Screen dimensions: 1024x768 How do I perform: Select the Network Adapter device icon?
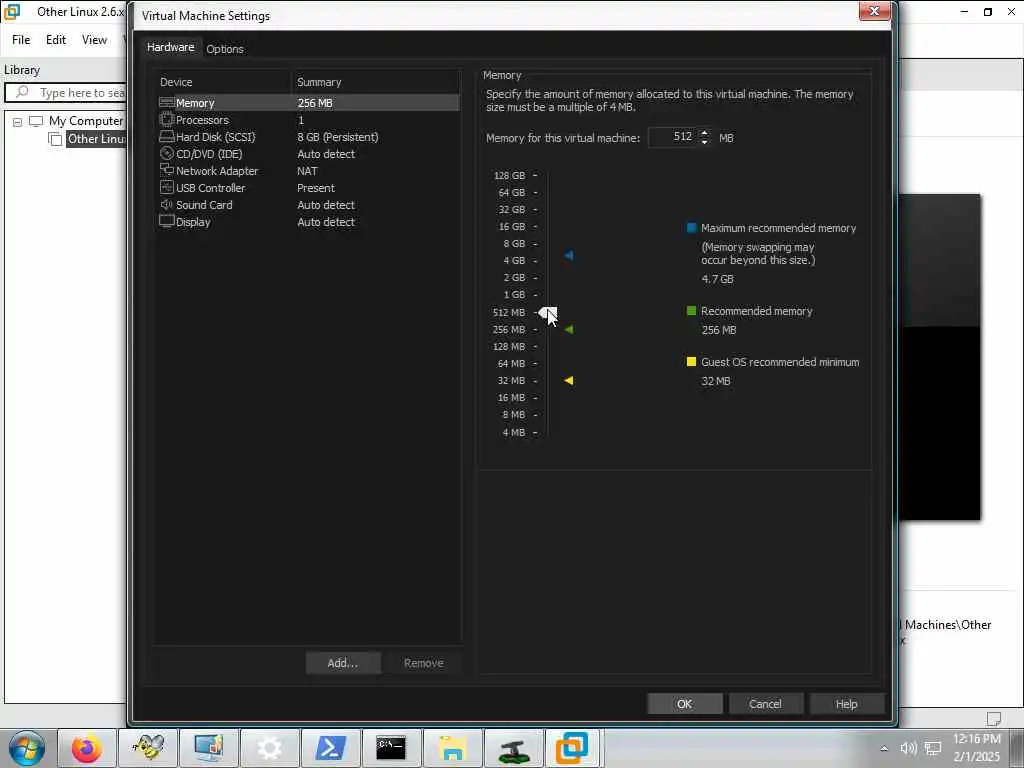pyautogui.click(x=167, y=170)
